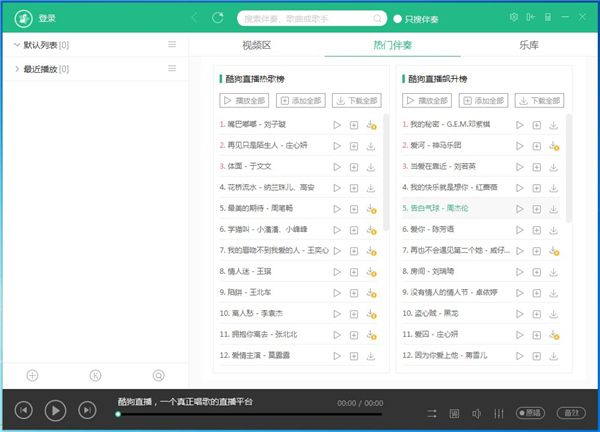Click the search magnifier icon

coord(377,18)
